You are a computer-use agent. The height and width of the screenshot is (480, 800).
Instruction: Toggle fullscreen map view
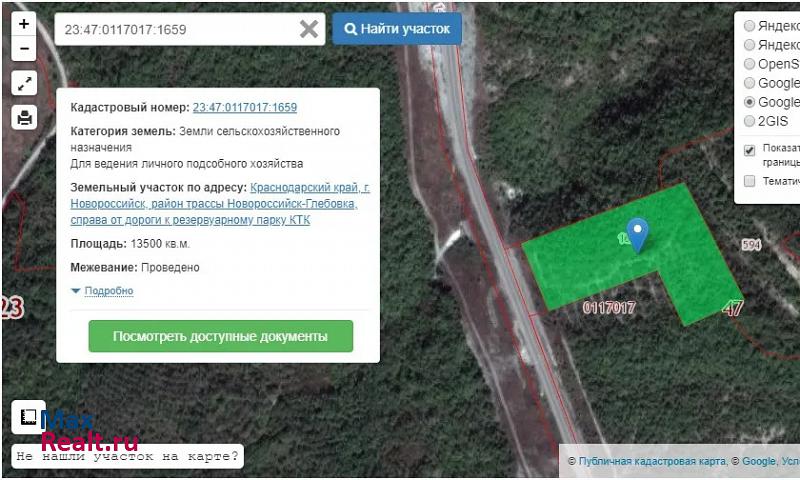coord(24,84)
